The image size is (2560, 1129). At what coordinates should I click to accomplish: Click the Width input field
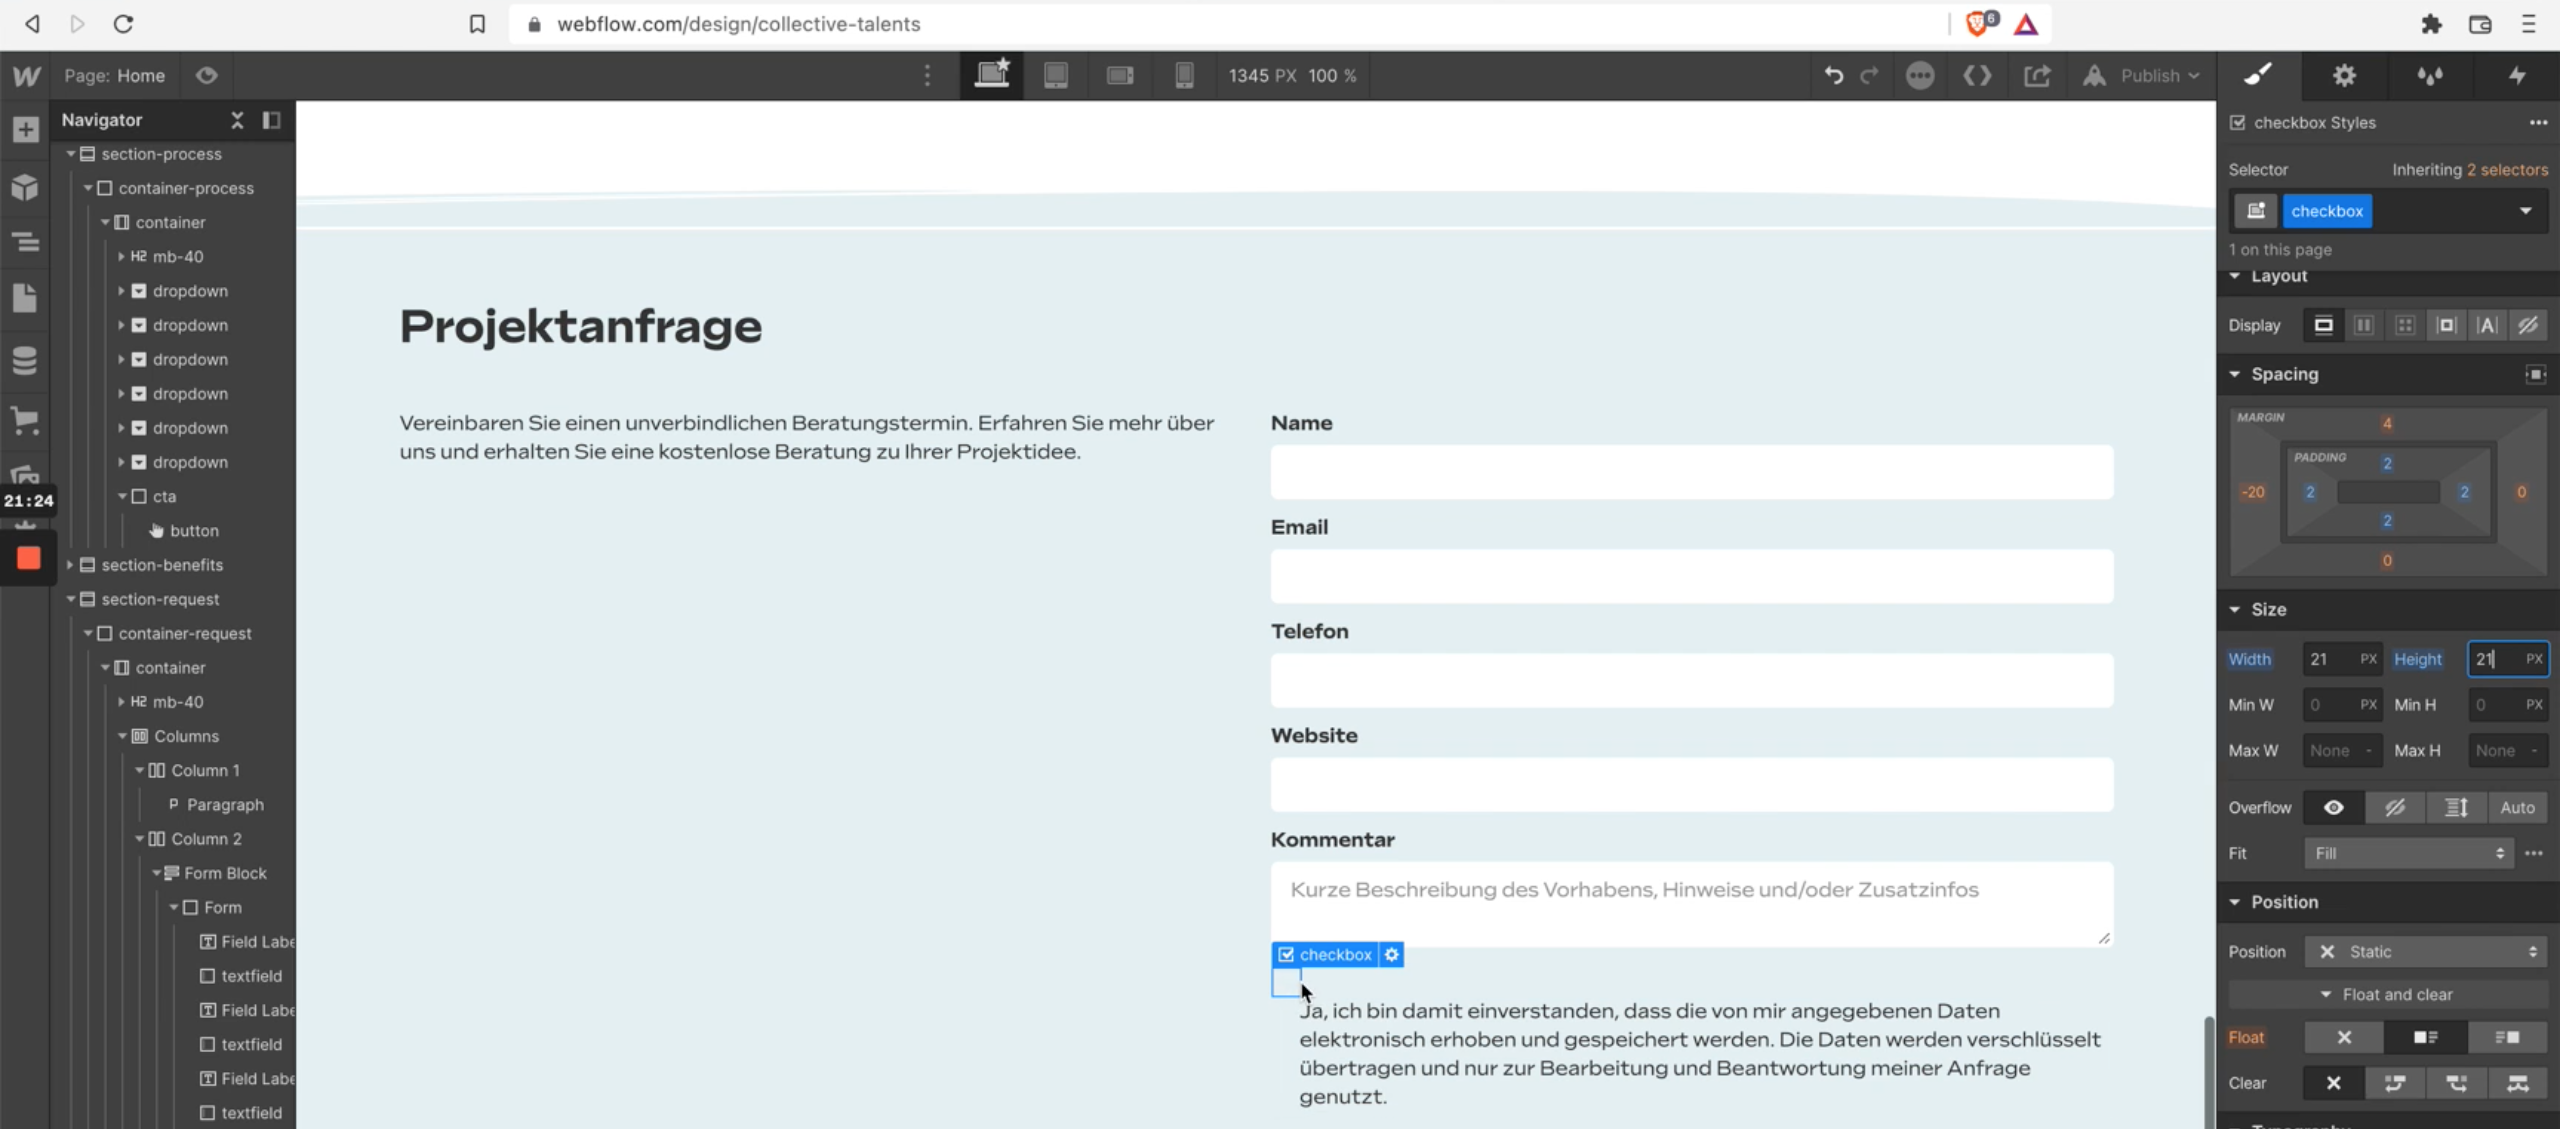pos(2343,660)
